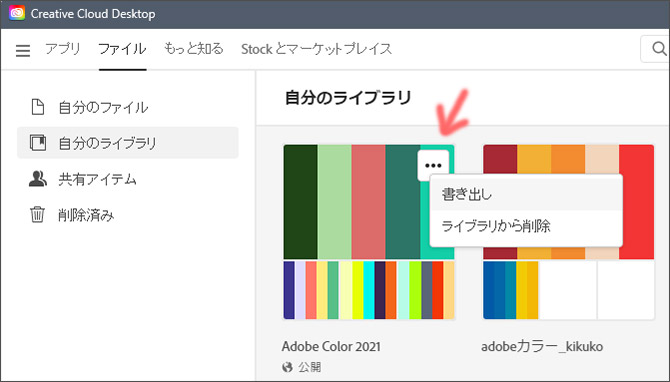The height and width of the screenshot is (382, 670).
Task: Click the 自分のライブラリ library icon in sidebar
Action: point(38,143)
